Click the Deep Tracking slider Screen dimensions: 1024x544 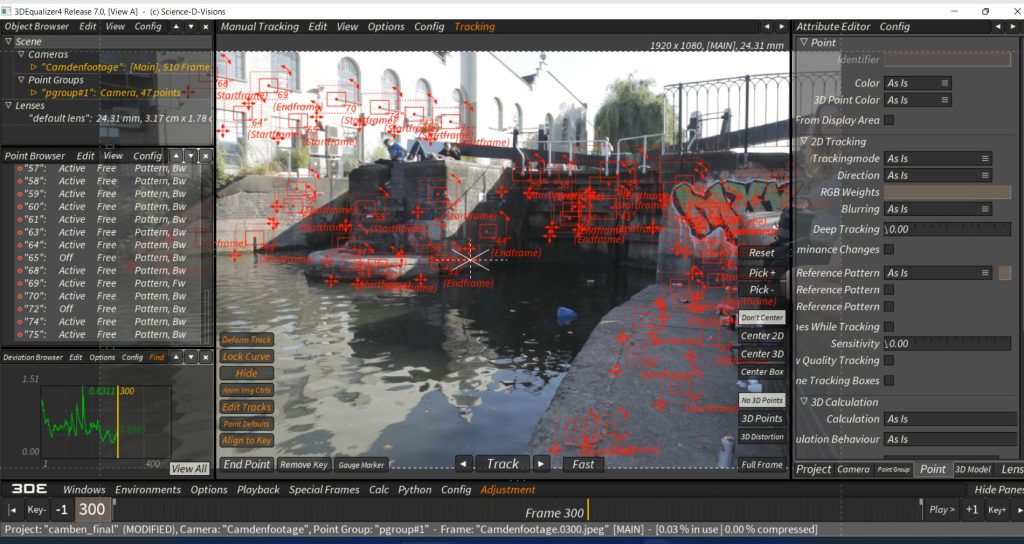tap(948, 229)
